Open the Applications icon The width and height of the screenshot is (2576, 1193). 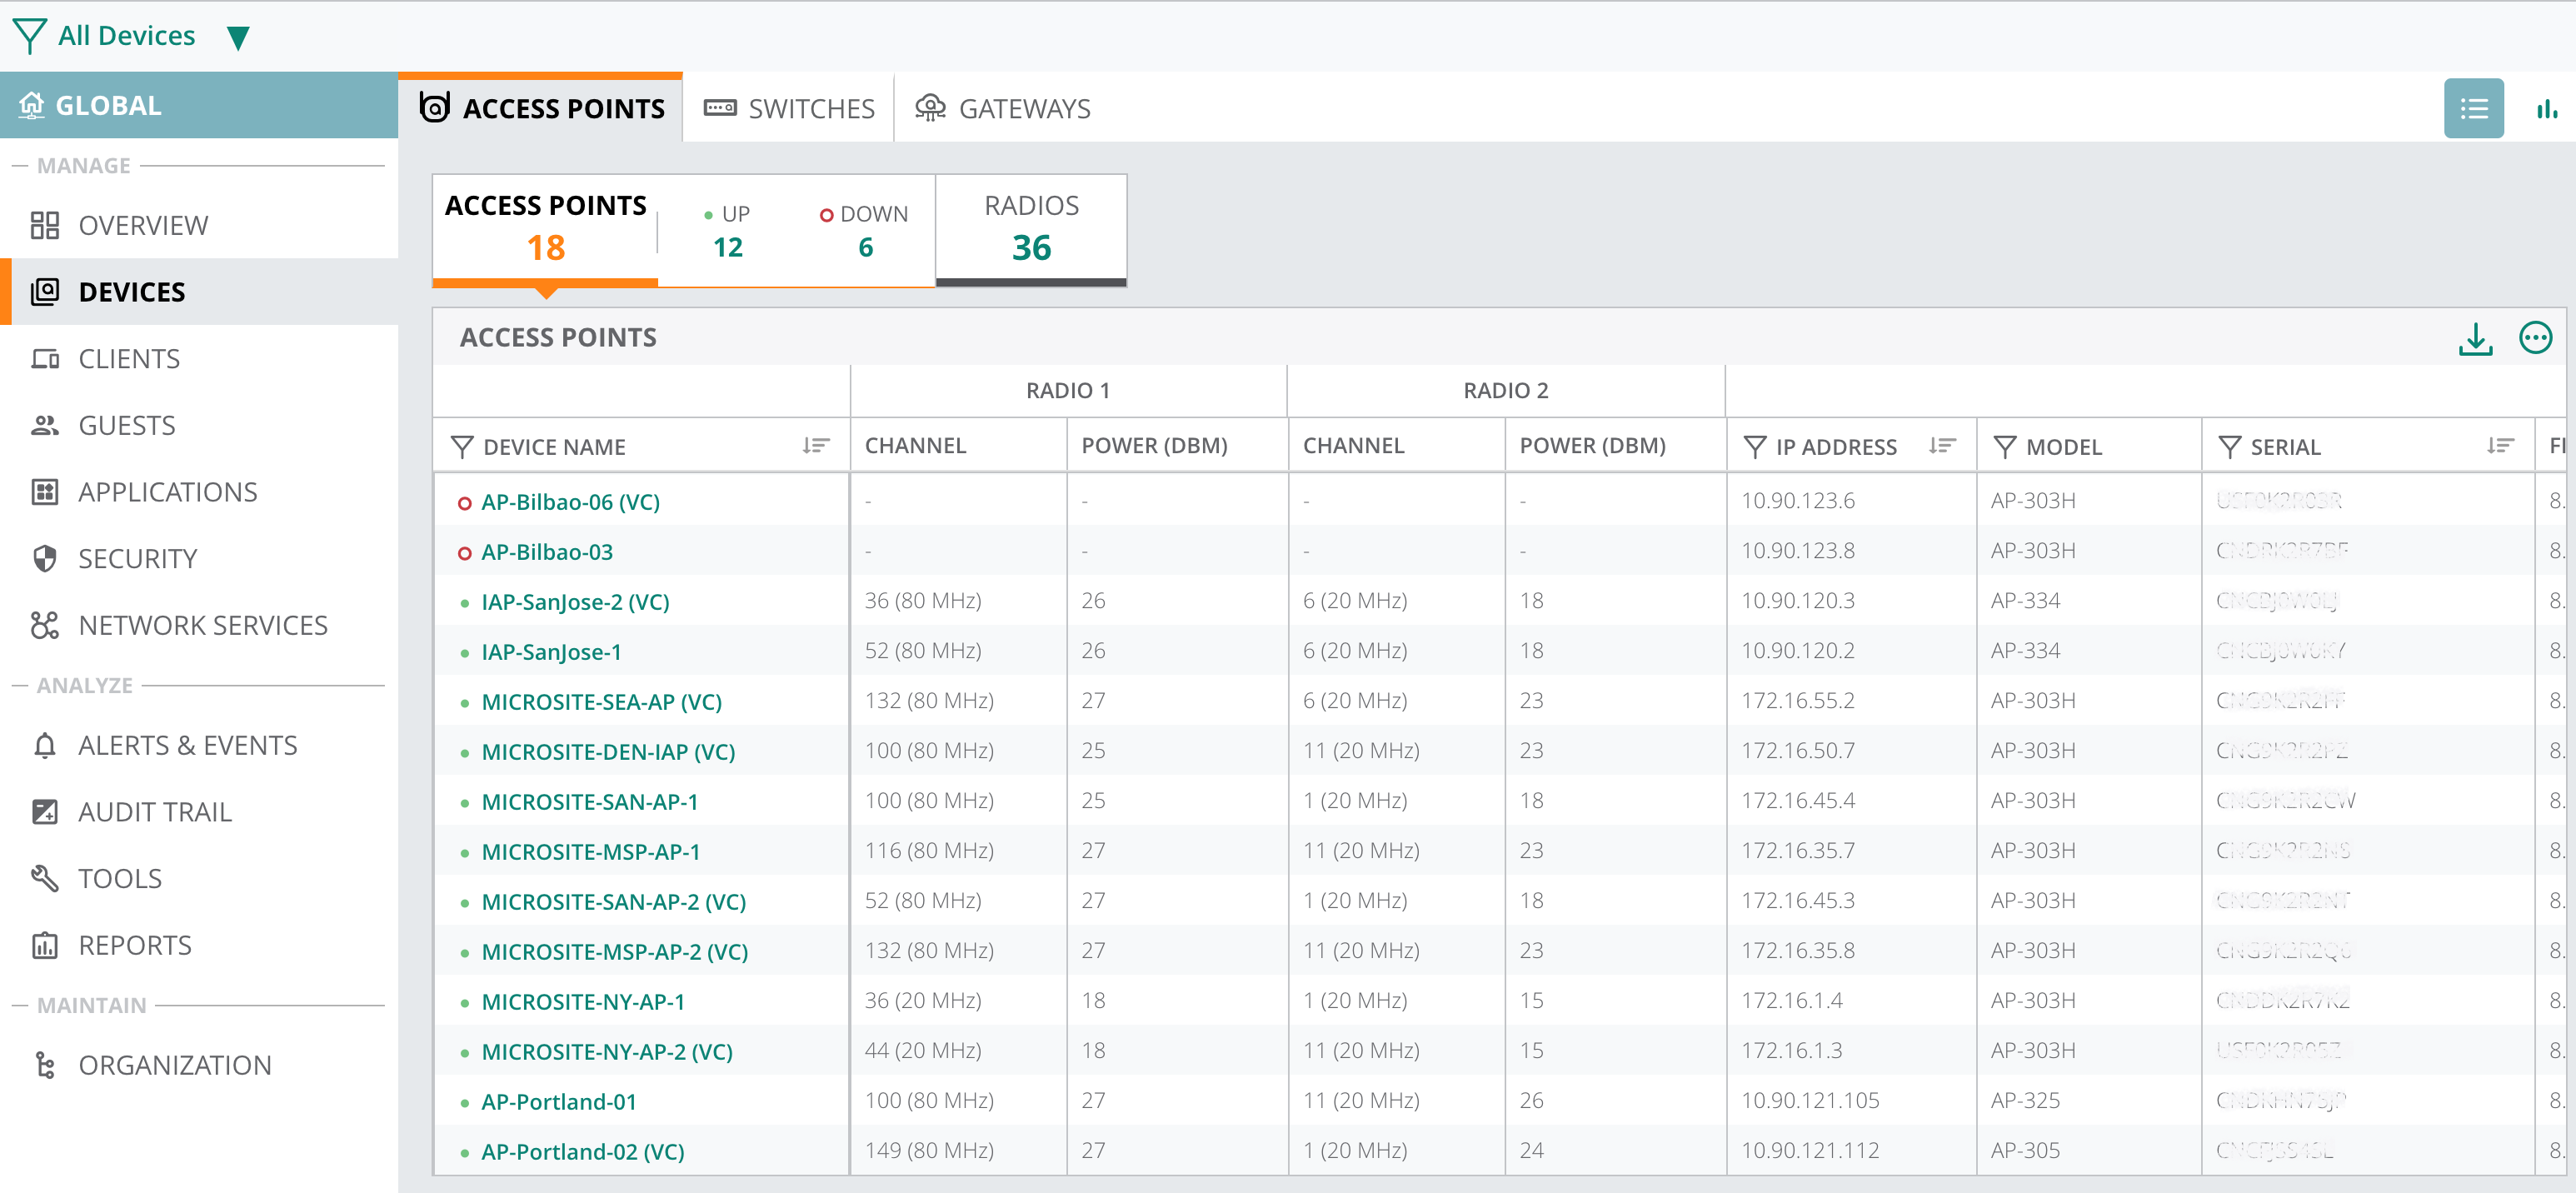45,492
